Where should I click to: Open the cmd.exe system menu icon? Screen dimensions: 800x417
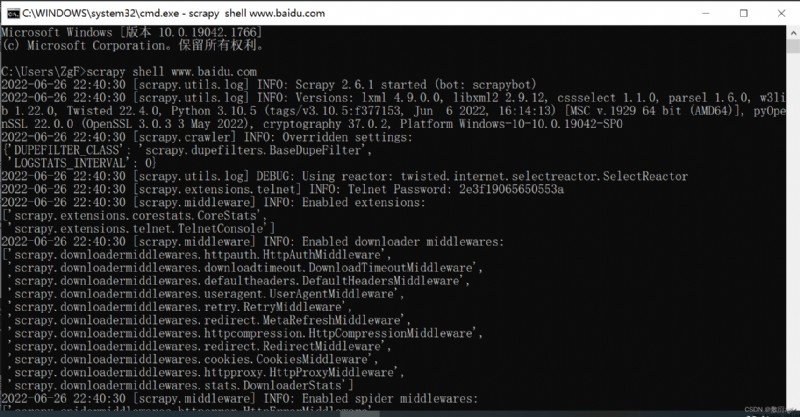click(13, 13)
